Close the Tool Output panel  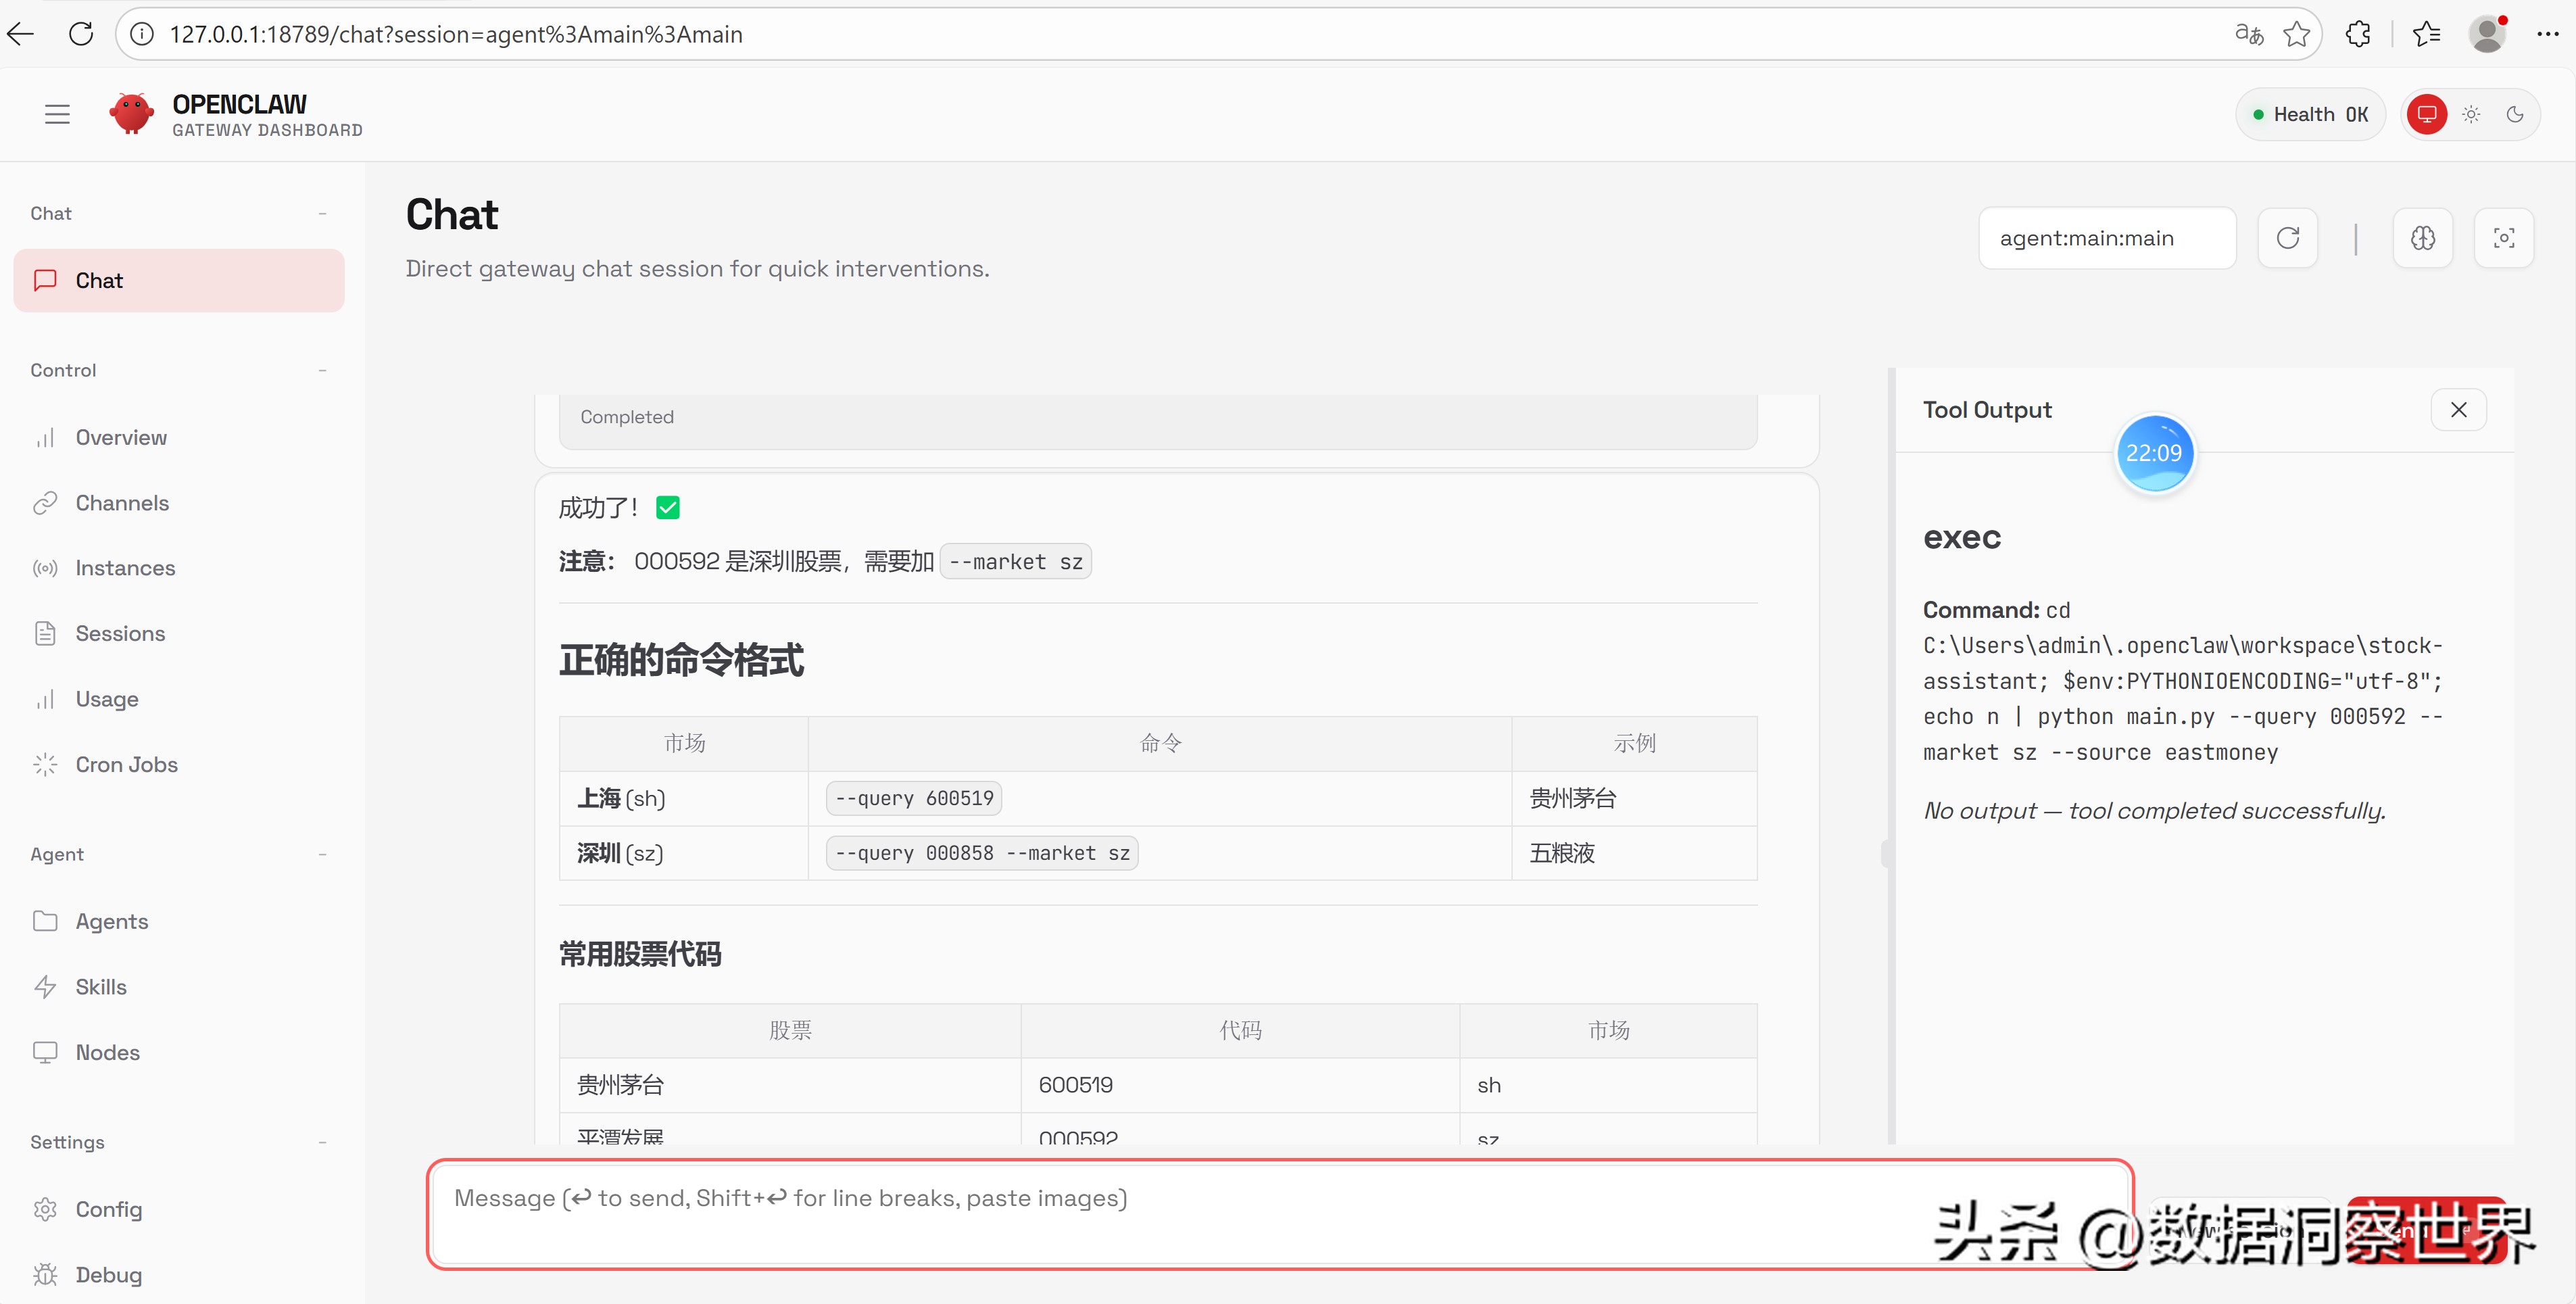pos(2458,409)
